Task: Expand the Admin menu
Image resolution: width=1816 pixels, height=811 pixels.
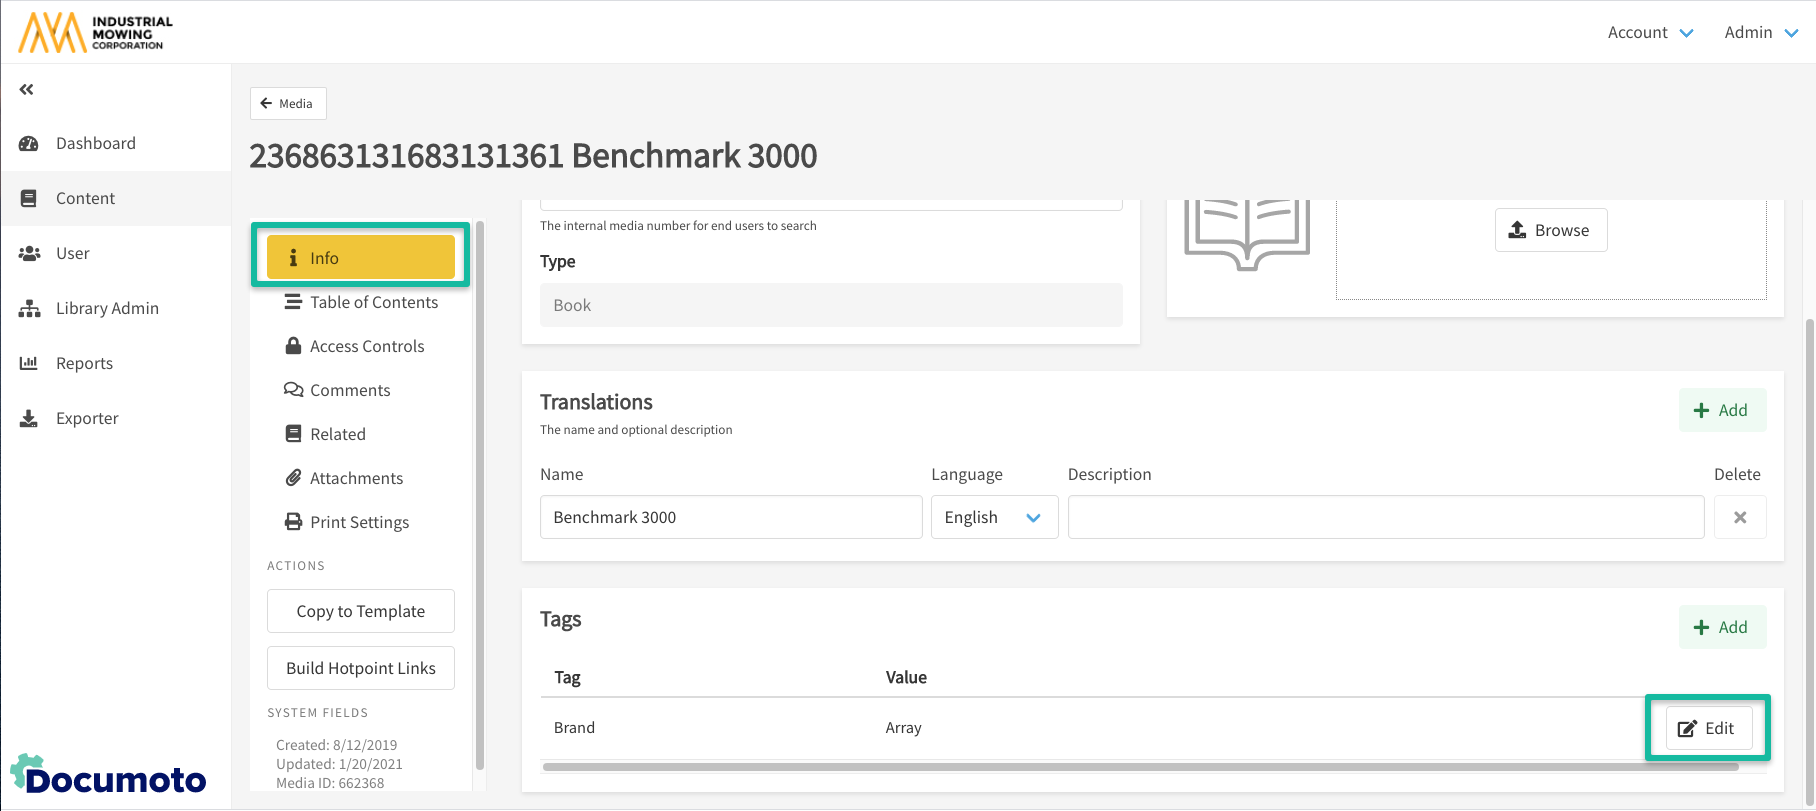Action: [x=1761, y=32]
